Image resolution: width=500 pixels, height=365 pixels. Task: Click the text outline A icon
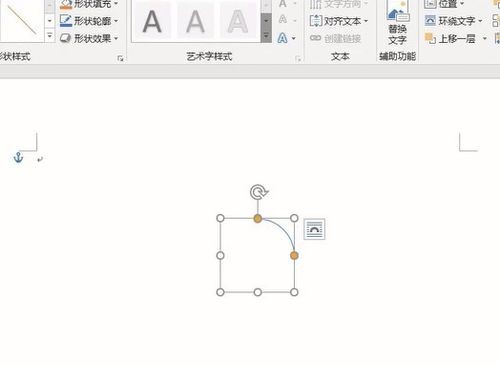(x=283, y=20)
